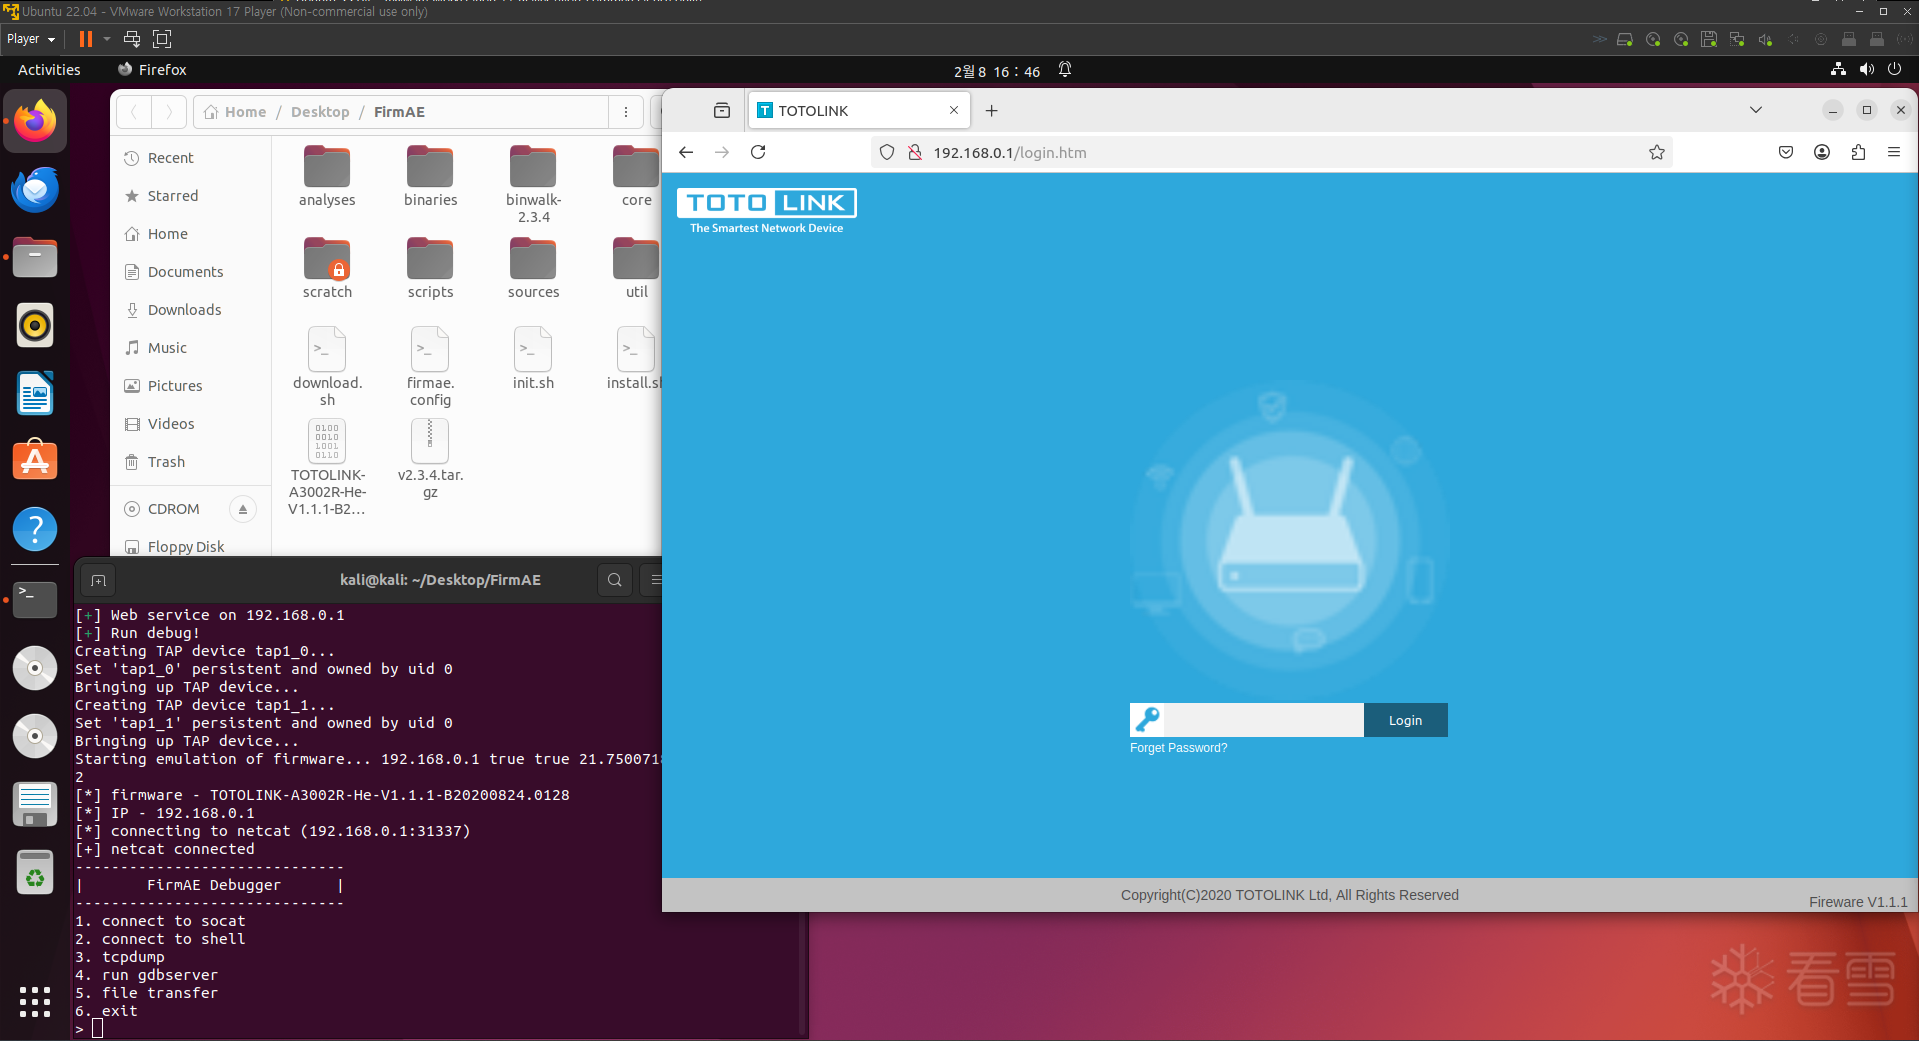Select the binaries folder
The height and width of the screenshot is (1041, 1919).
click(430, 177)
